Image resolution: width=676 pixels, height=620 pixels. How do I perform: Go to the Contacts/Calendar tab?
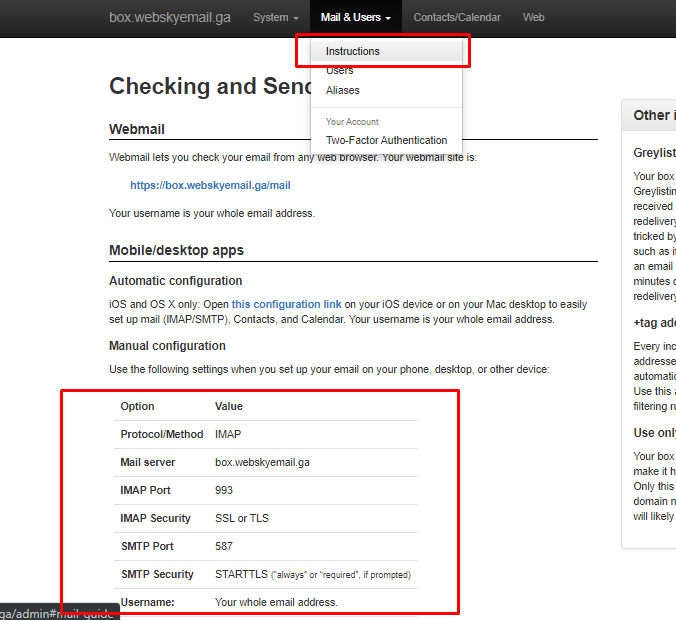(x=457, y=18)
